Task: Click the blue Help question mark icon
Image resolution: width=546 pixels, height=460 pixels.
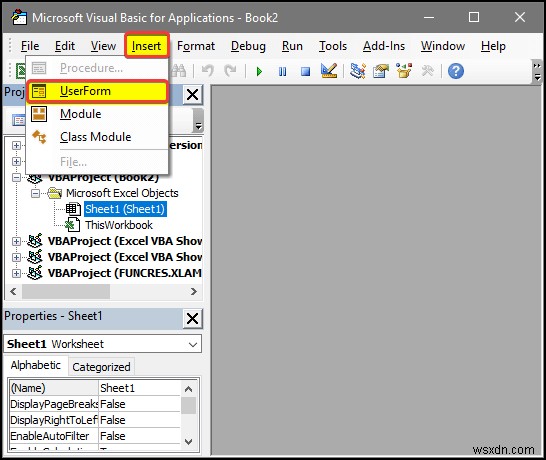Action: click(x=456, y=71)
